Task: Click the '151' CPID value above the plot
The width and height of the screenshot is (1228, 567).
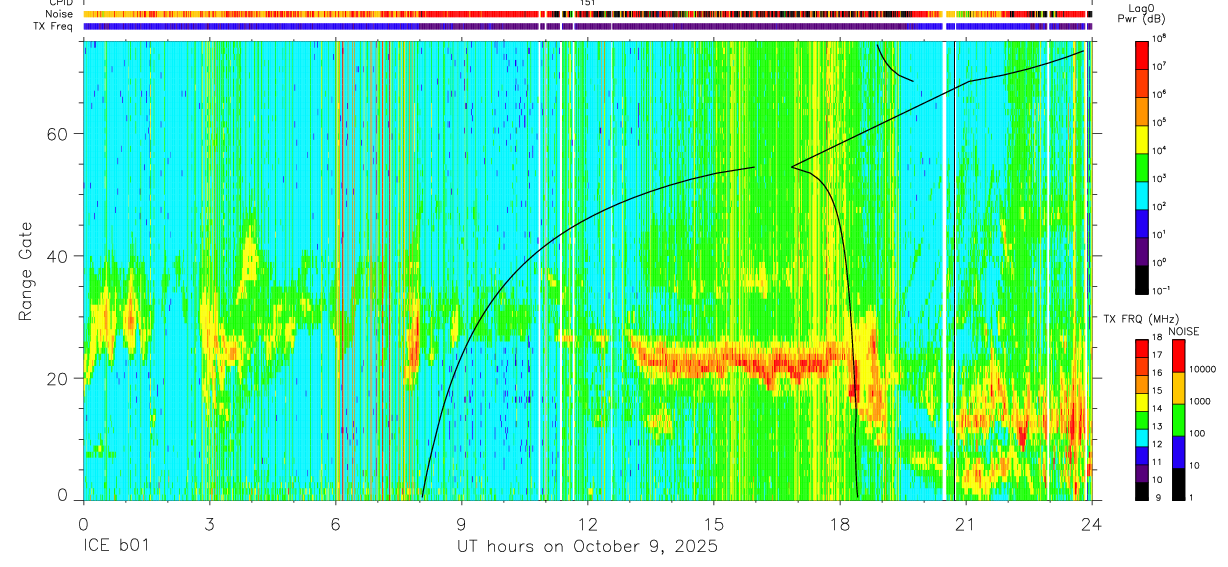Action: (x=588, y=4)
